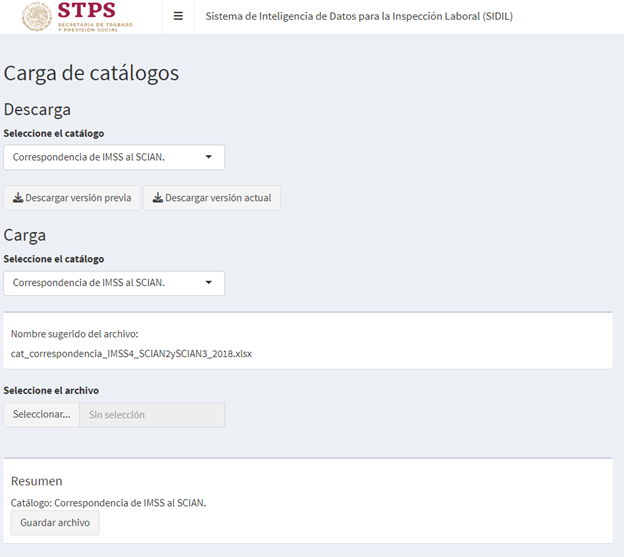The width and height of the screenshot is (624, 557).
Task: Save with the "Guardar archivo" button
Action: (55, 523)
